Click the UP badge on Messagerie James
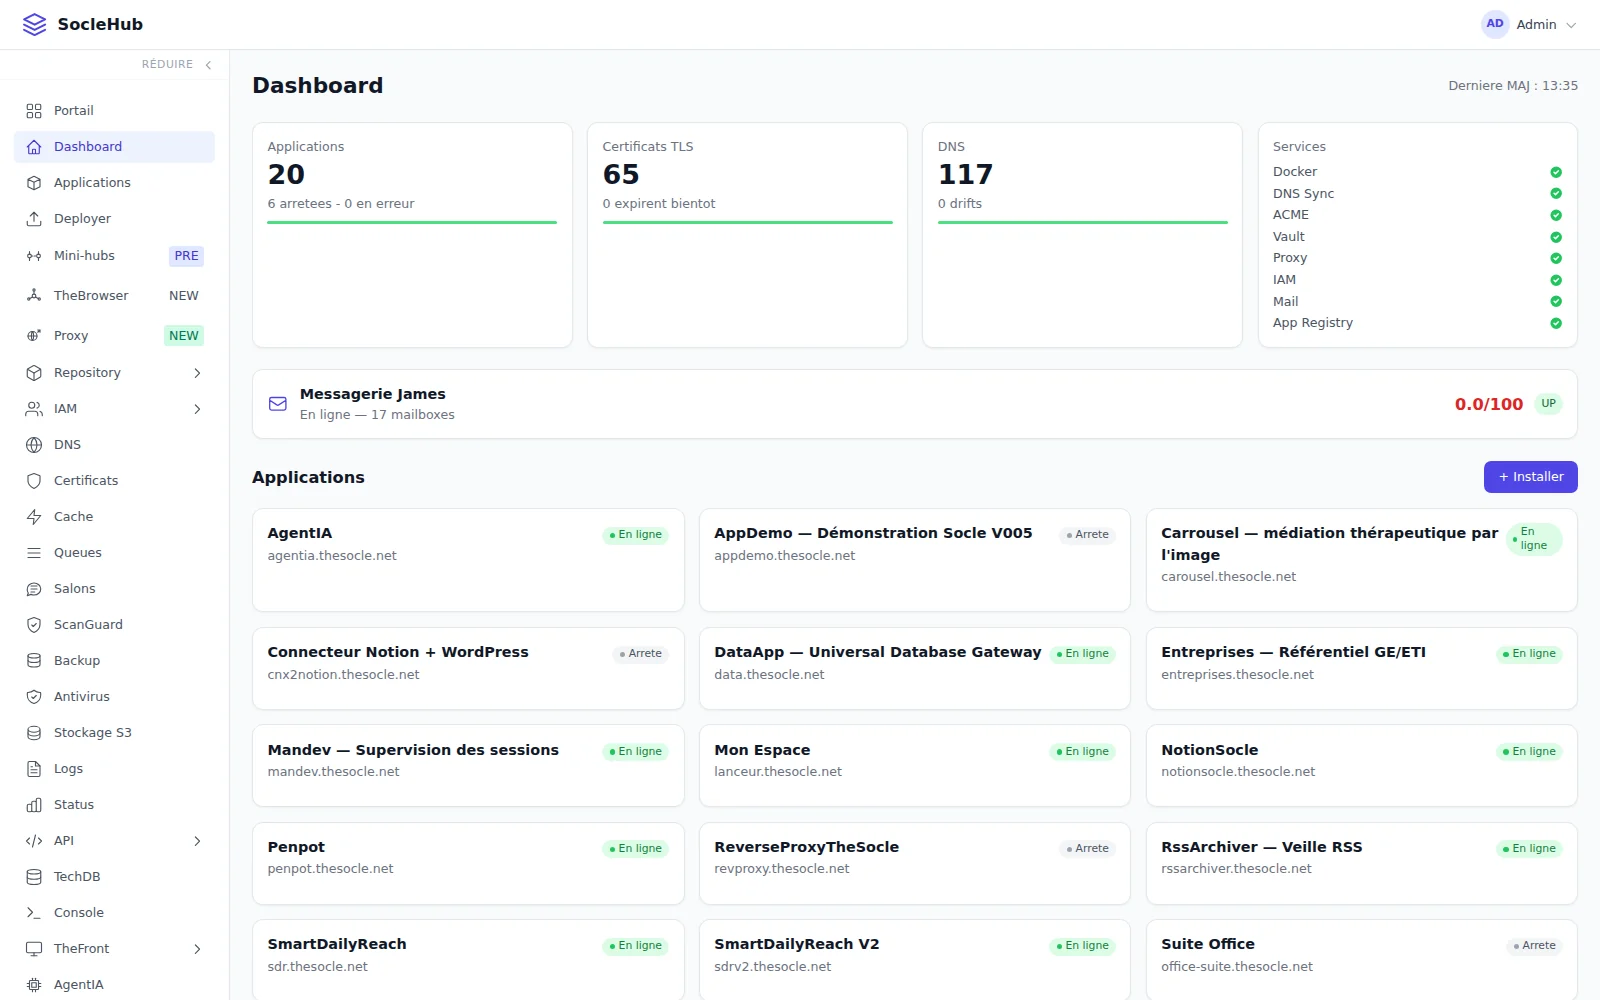The height and width of the screenshot is (1000, 1600). (x=1548, y=404)
